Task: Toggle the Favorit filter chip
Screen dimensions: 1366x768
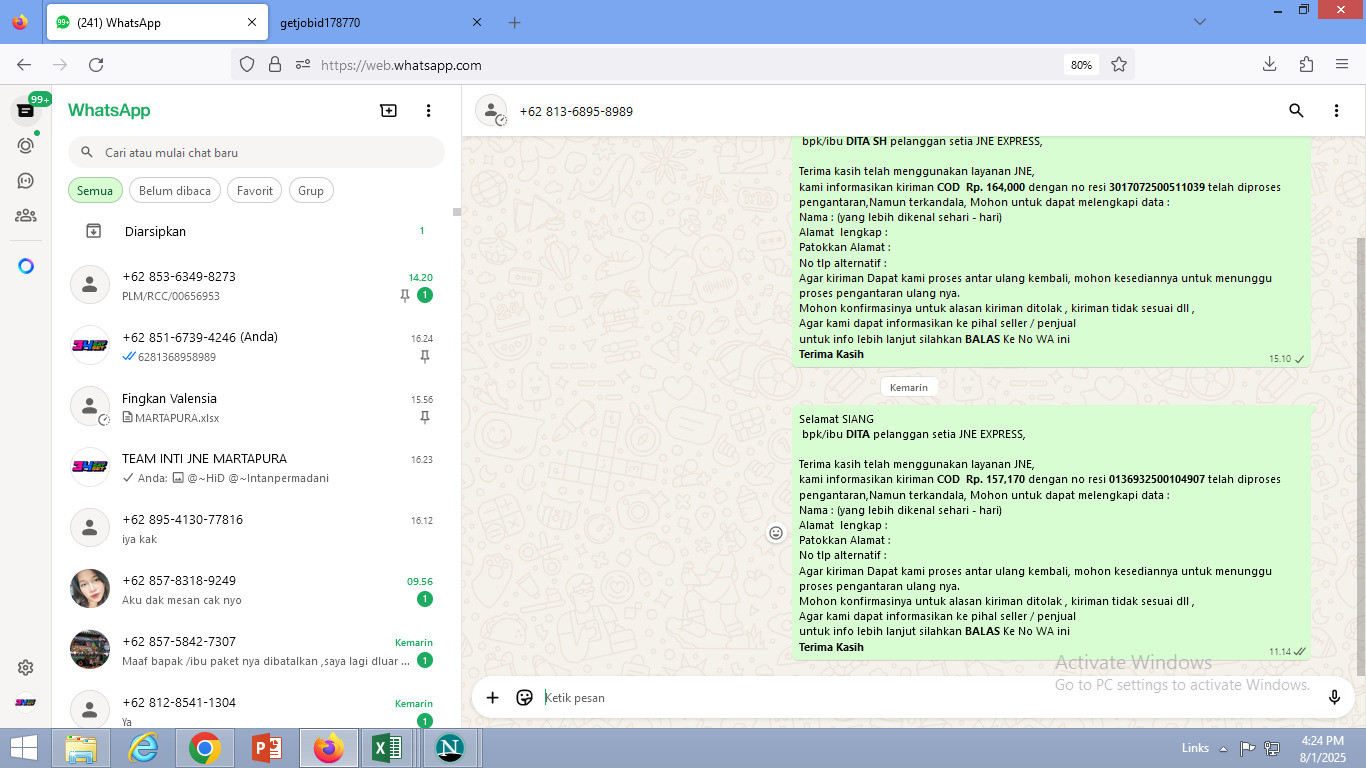Action: pyautogui.click(x=255, y=190)
